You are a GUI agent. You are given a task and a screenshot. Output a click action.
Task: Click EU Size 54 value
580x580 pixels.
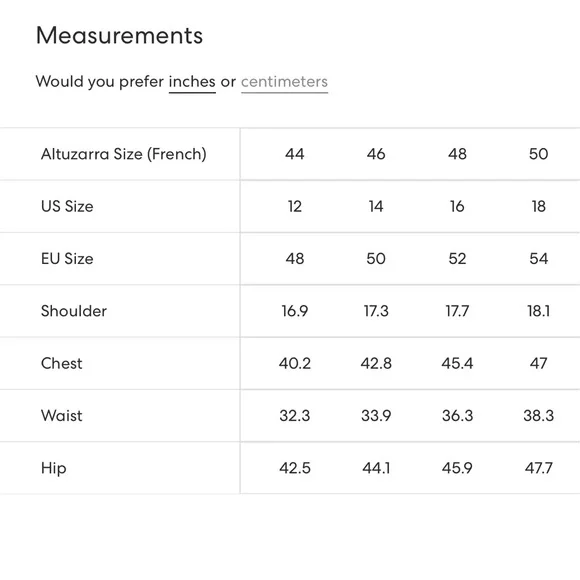tap(539, 259)
